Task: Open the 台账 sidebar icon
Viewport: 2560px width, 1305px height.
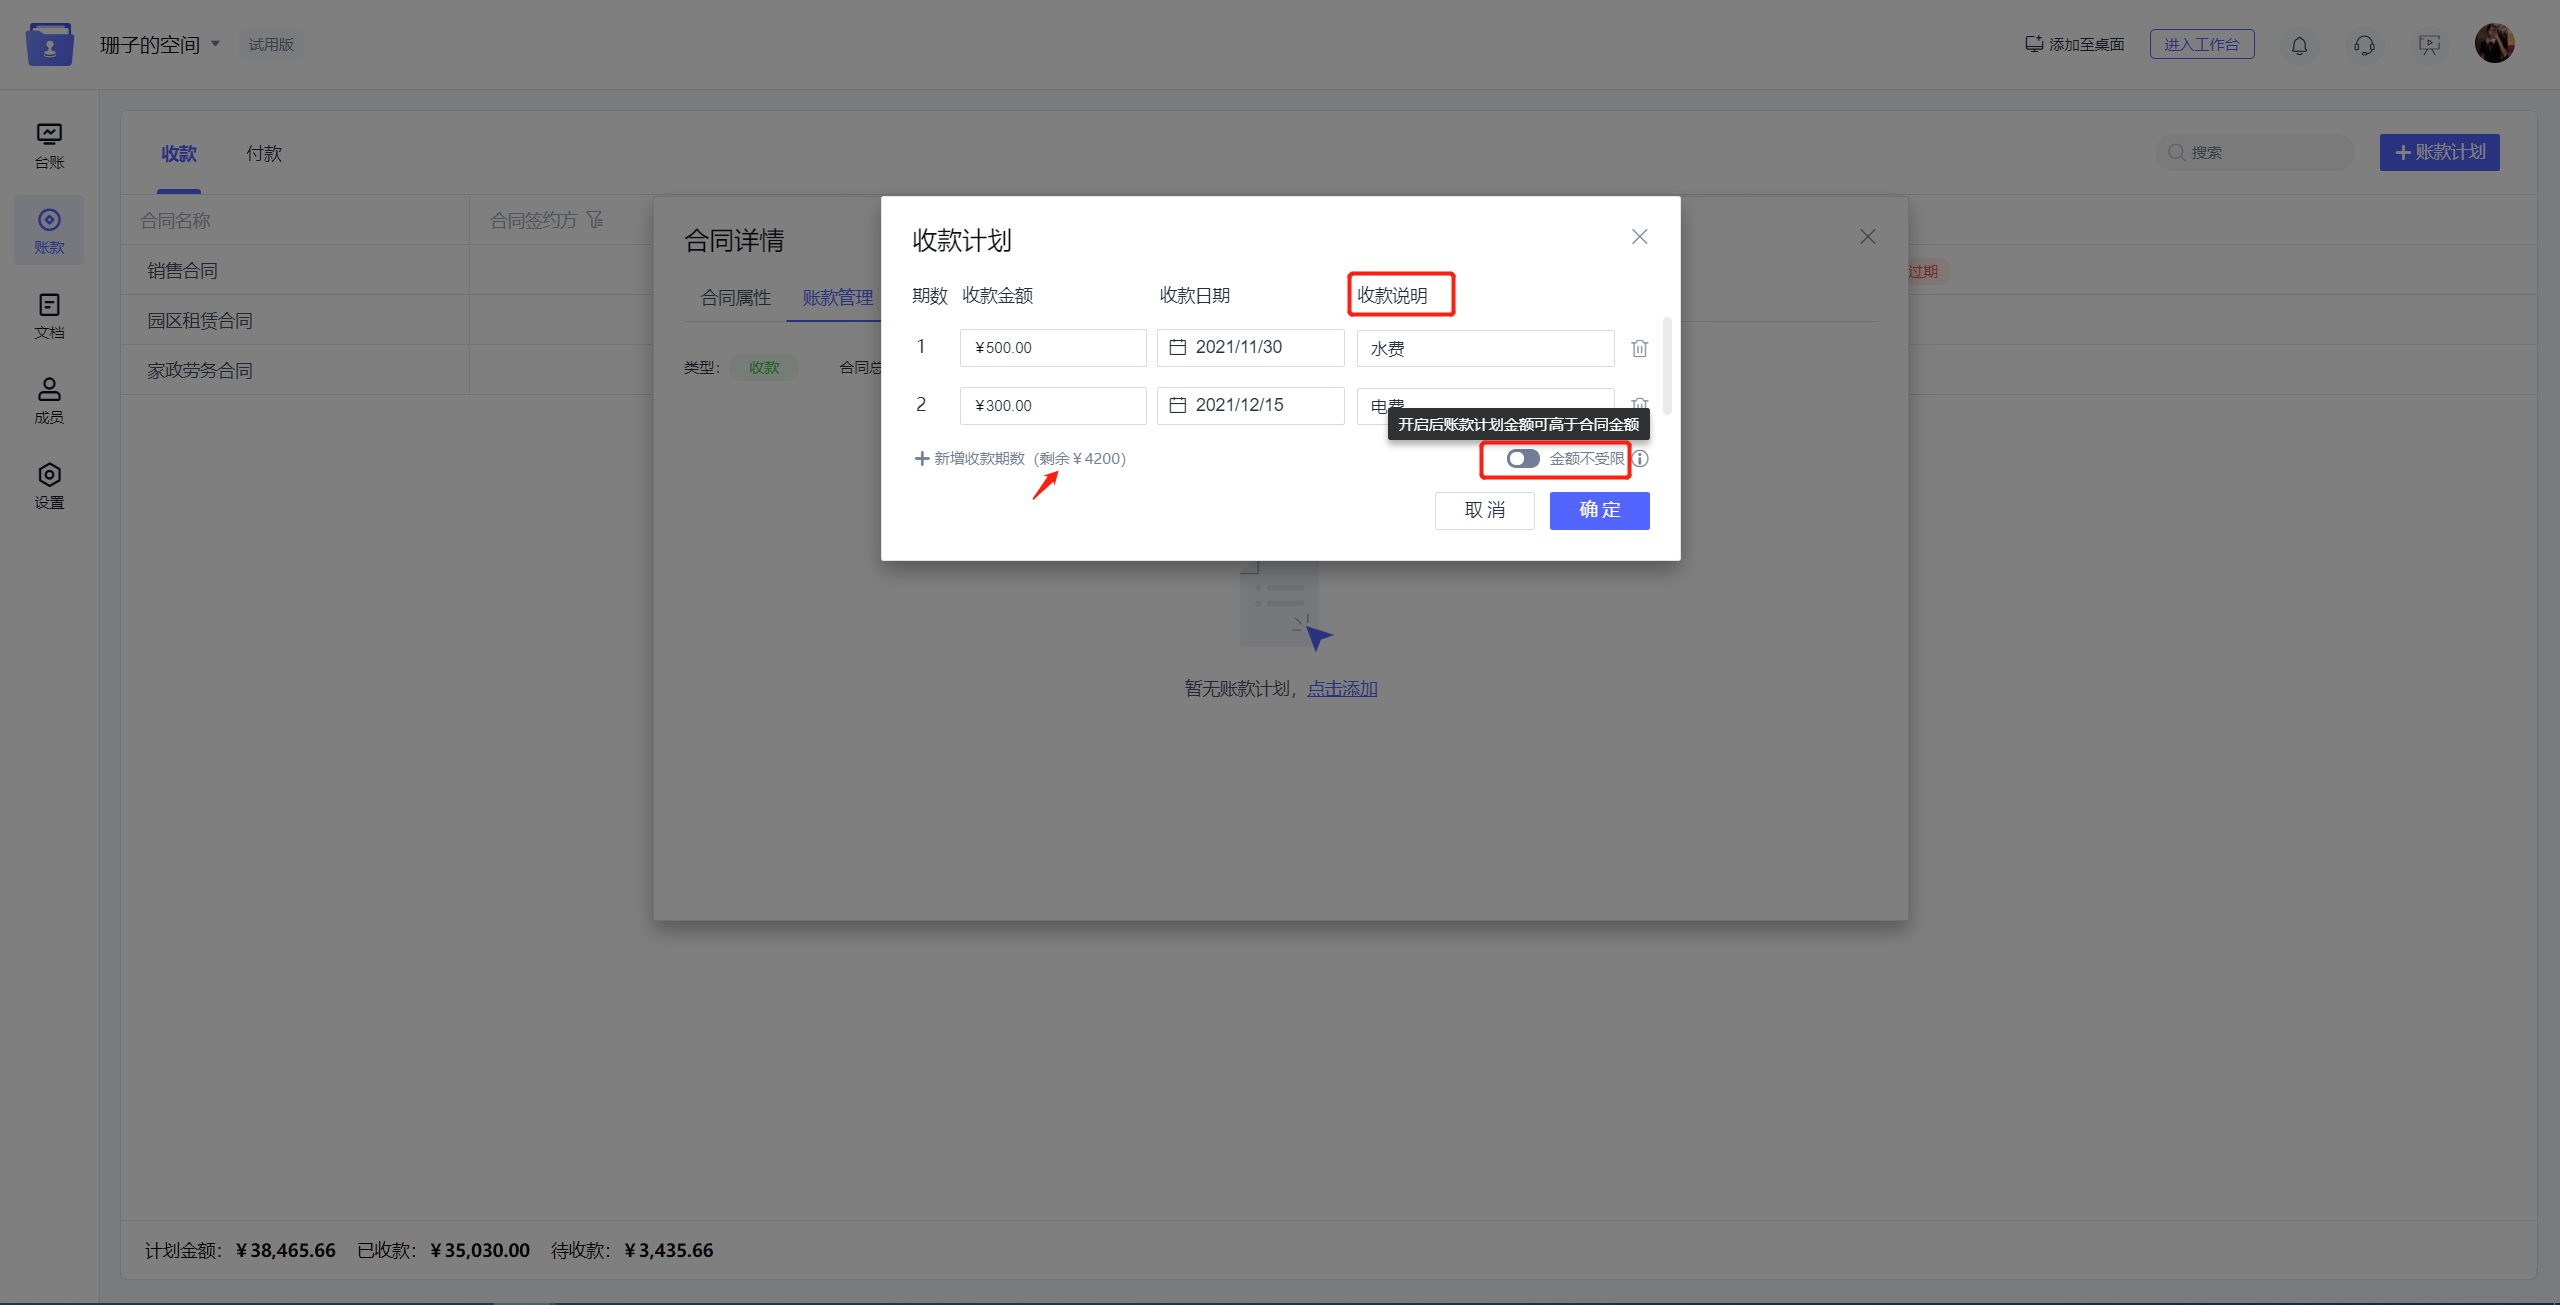Action: [x=49, y=145]
